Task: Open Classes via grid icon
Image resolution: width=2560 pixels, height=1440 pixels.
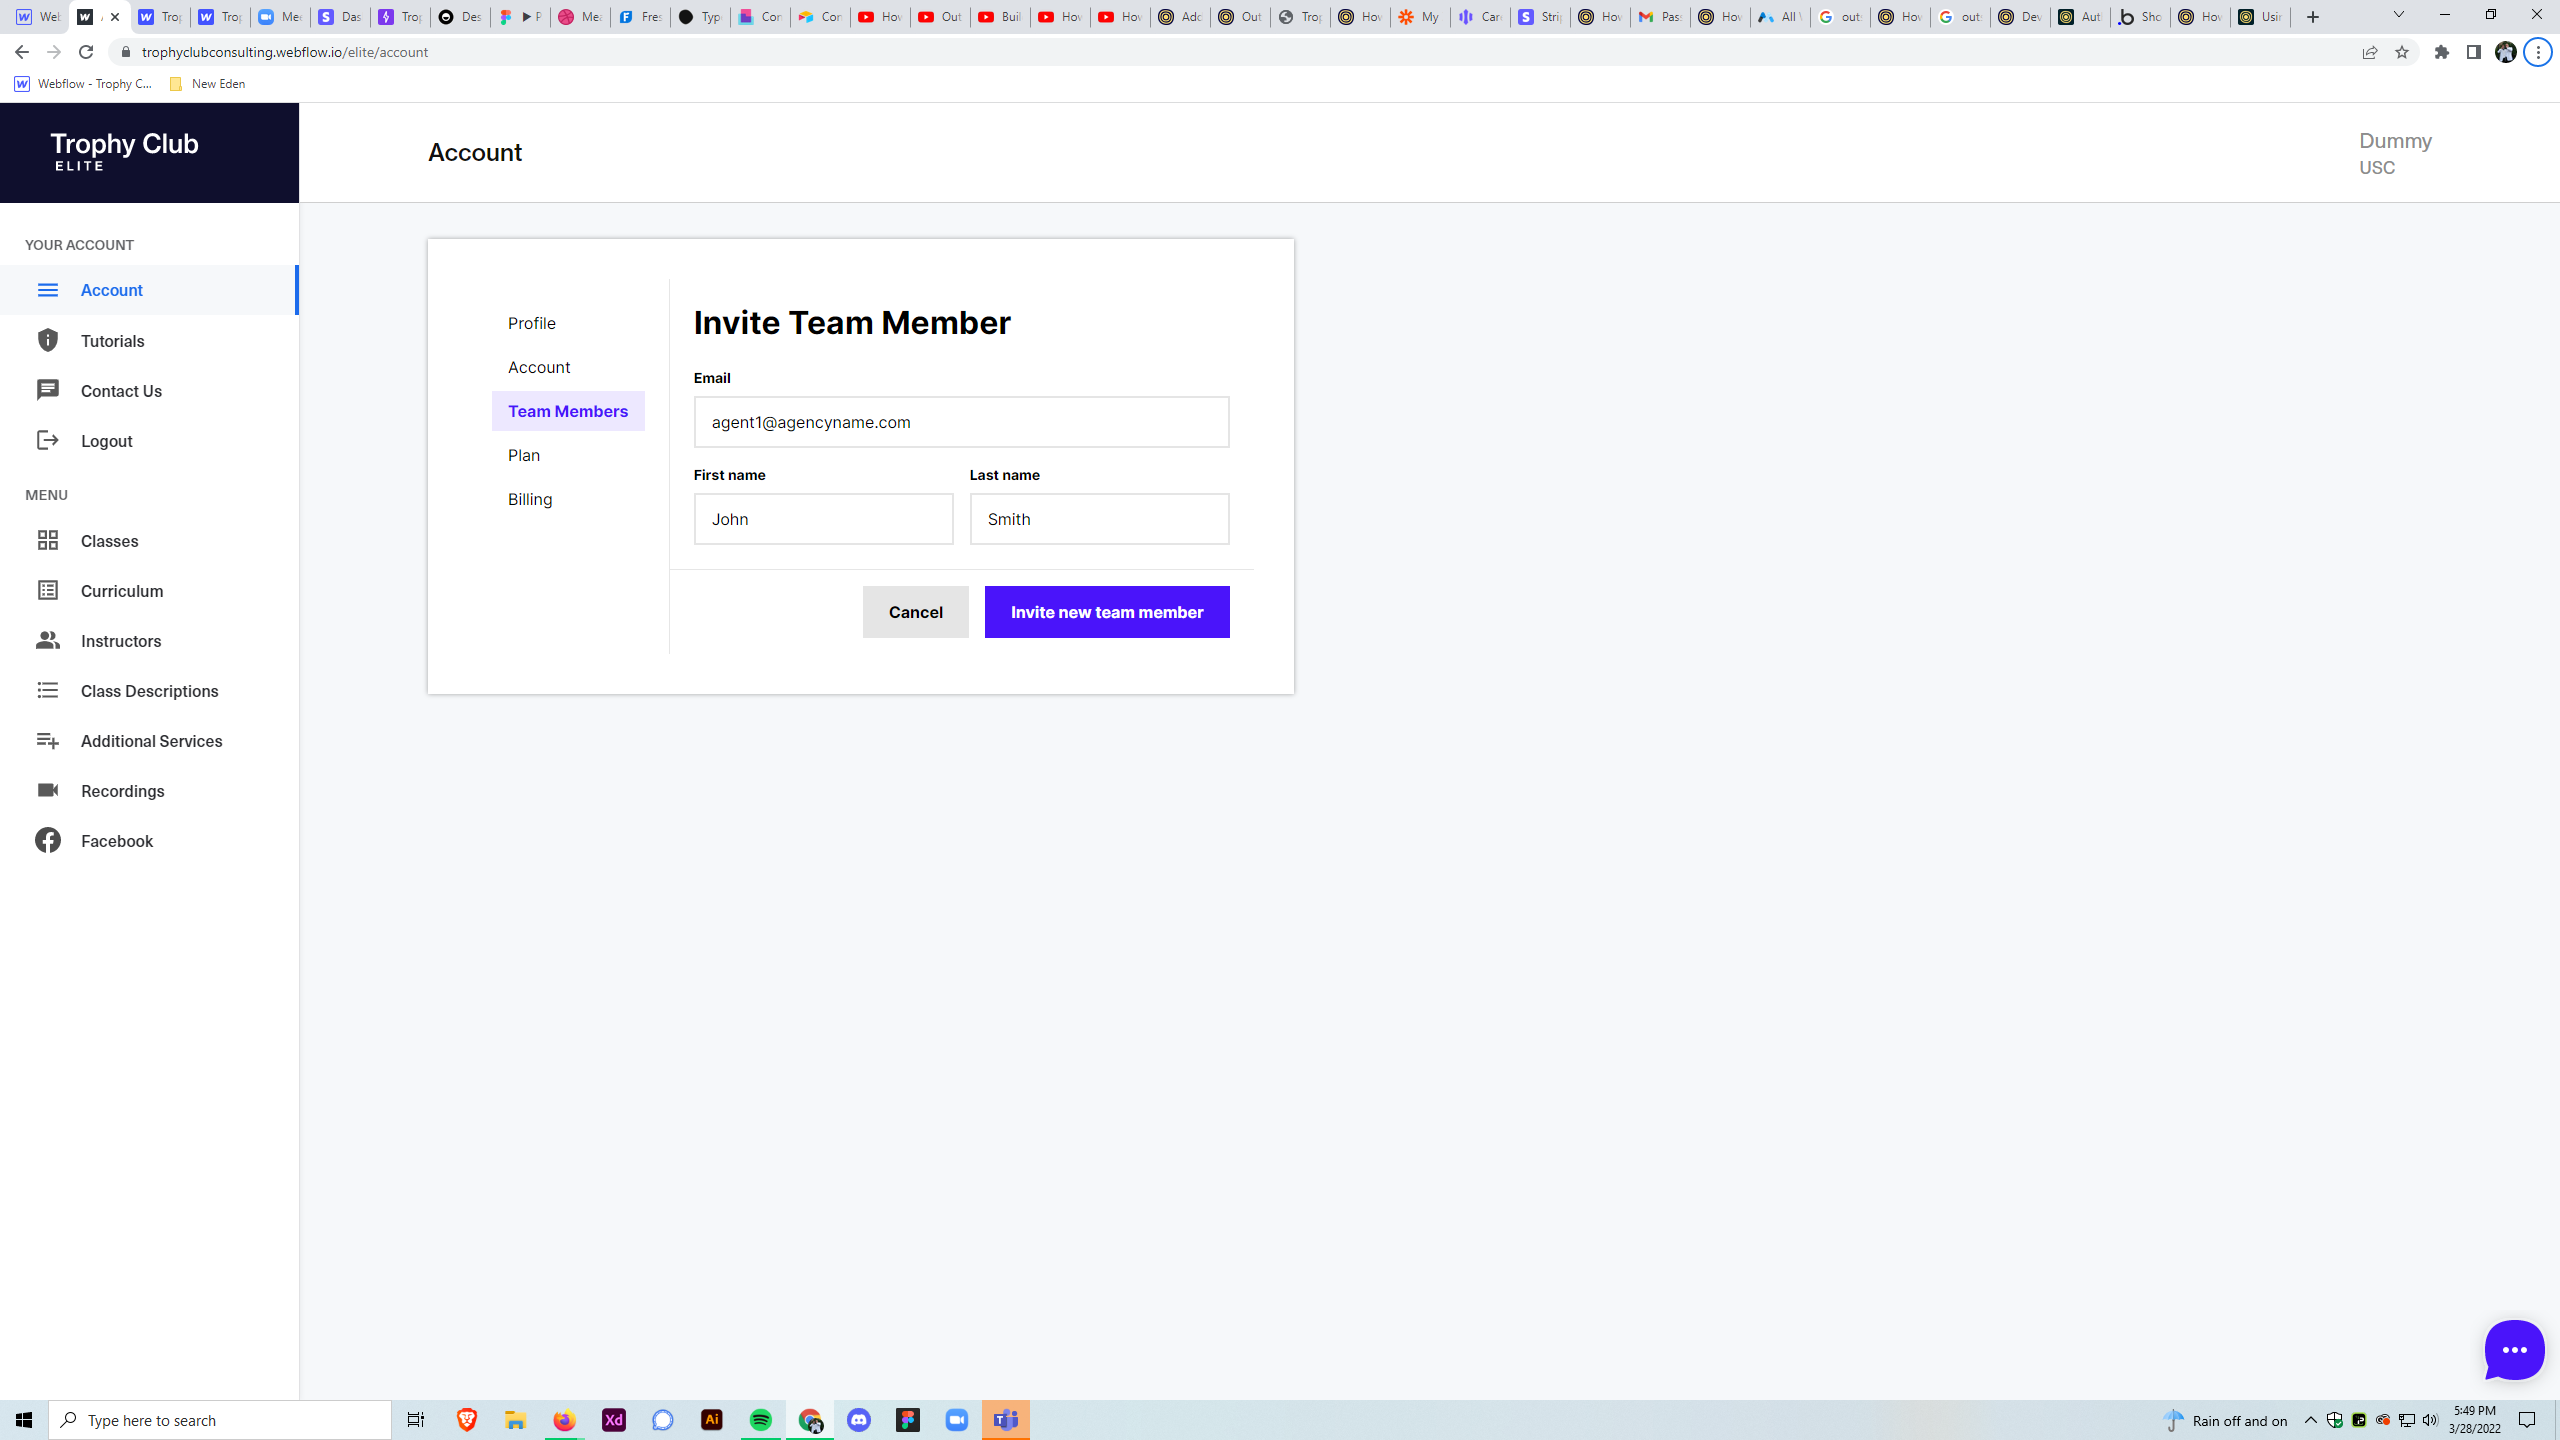Action: click(x=47, y=540)
